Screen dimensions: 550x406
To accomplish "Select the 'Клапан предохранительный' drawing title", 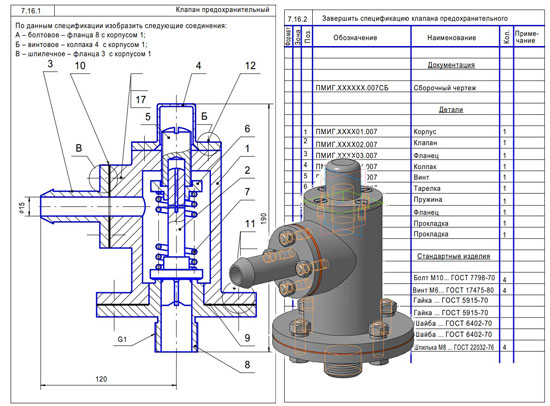I will pos(222,10).
